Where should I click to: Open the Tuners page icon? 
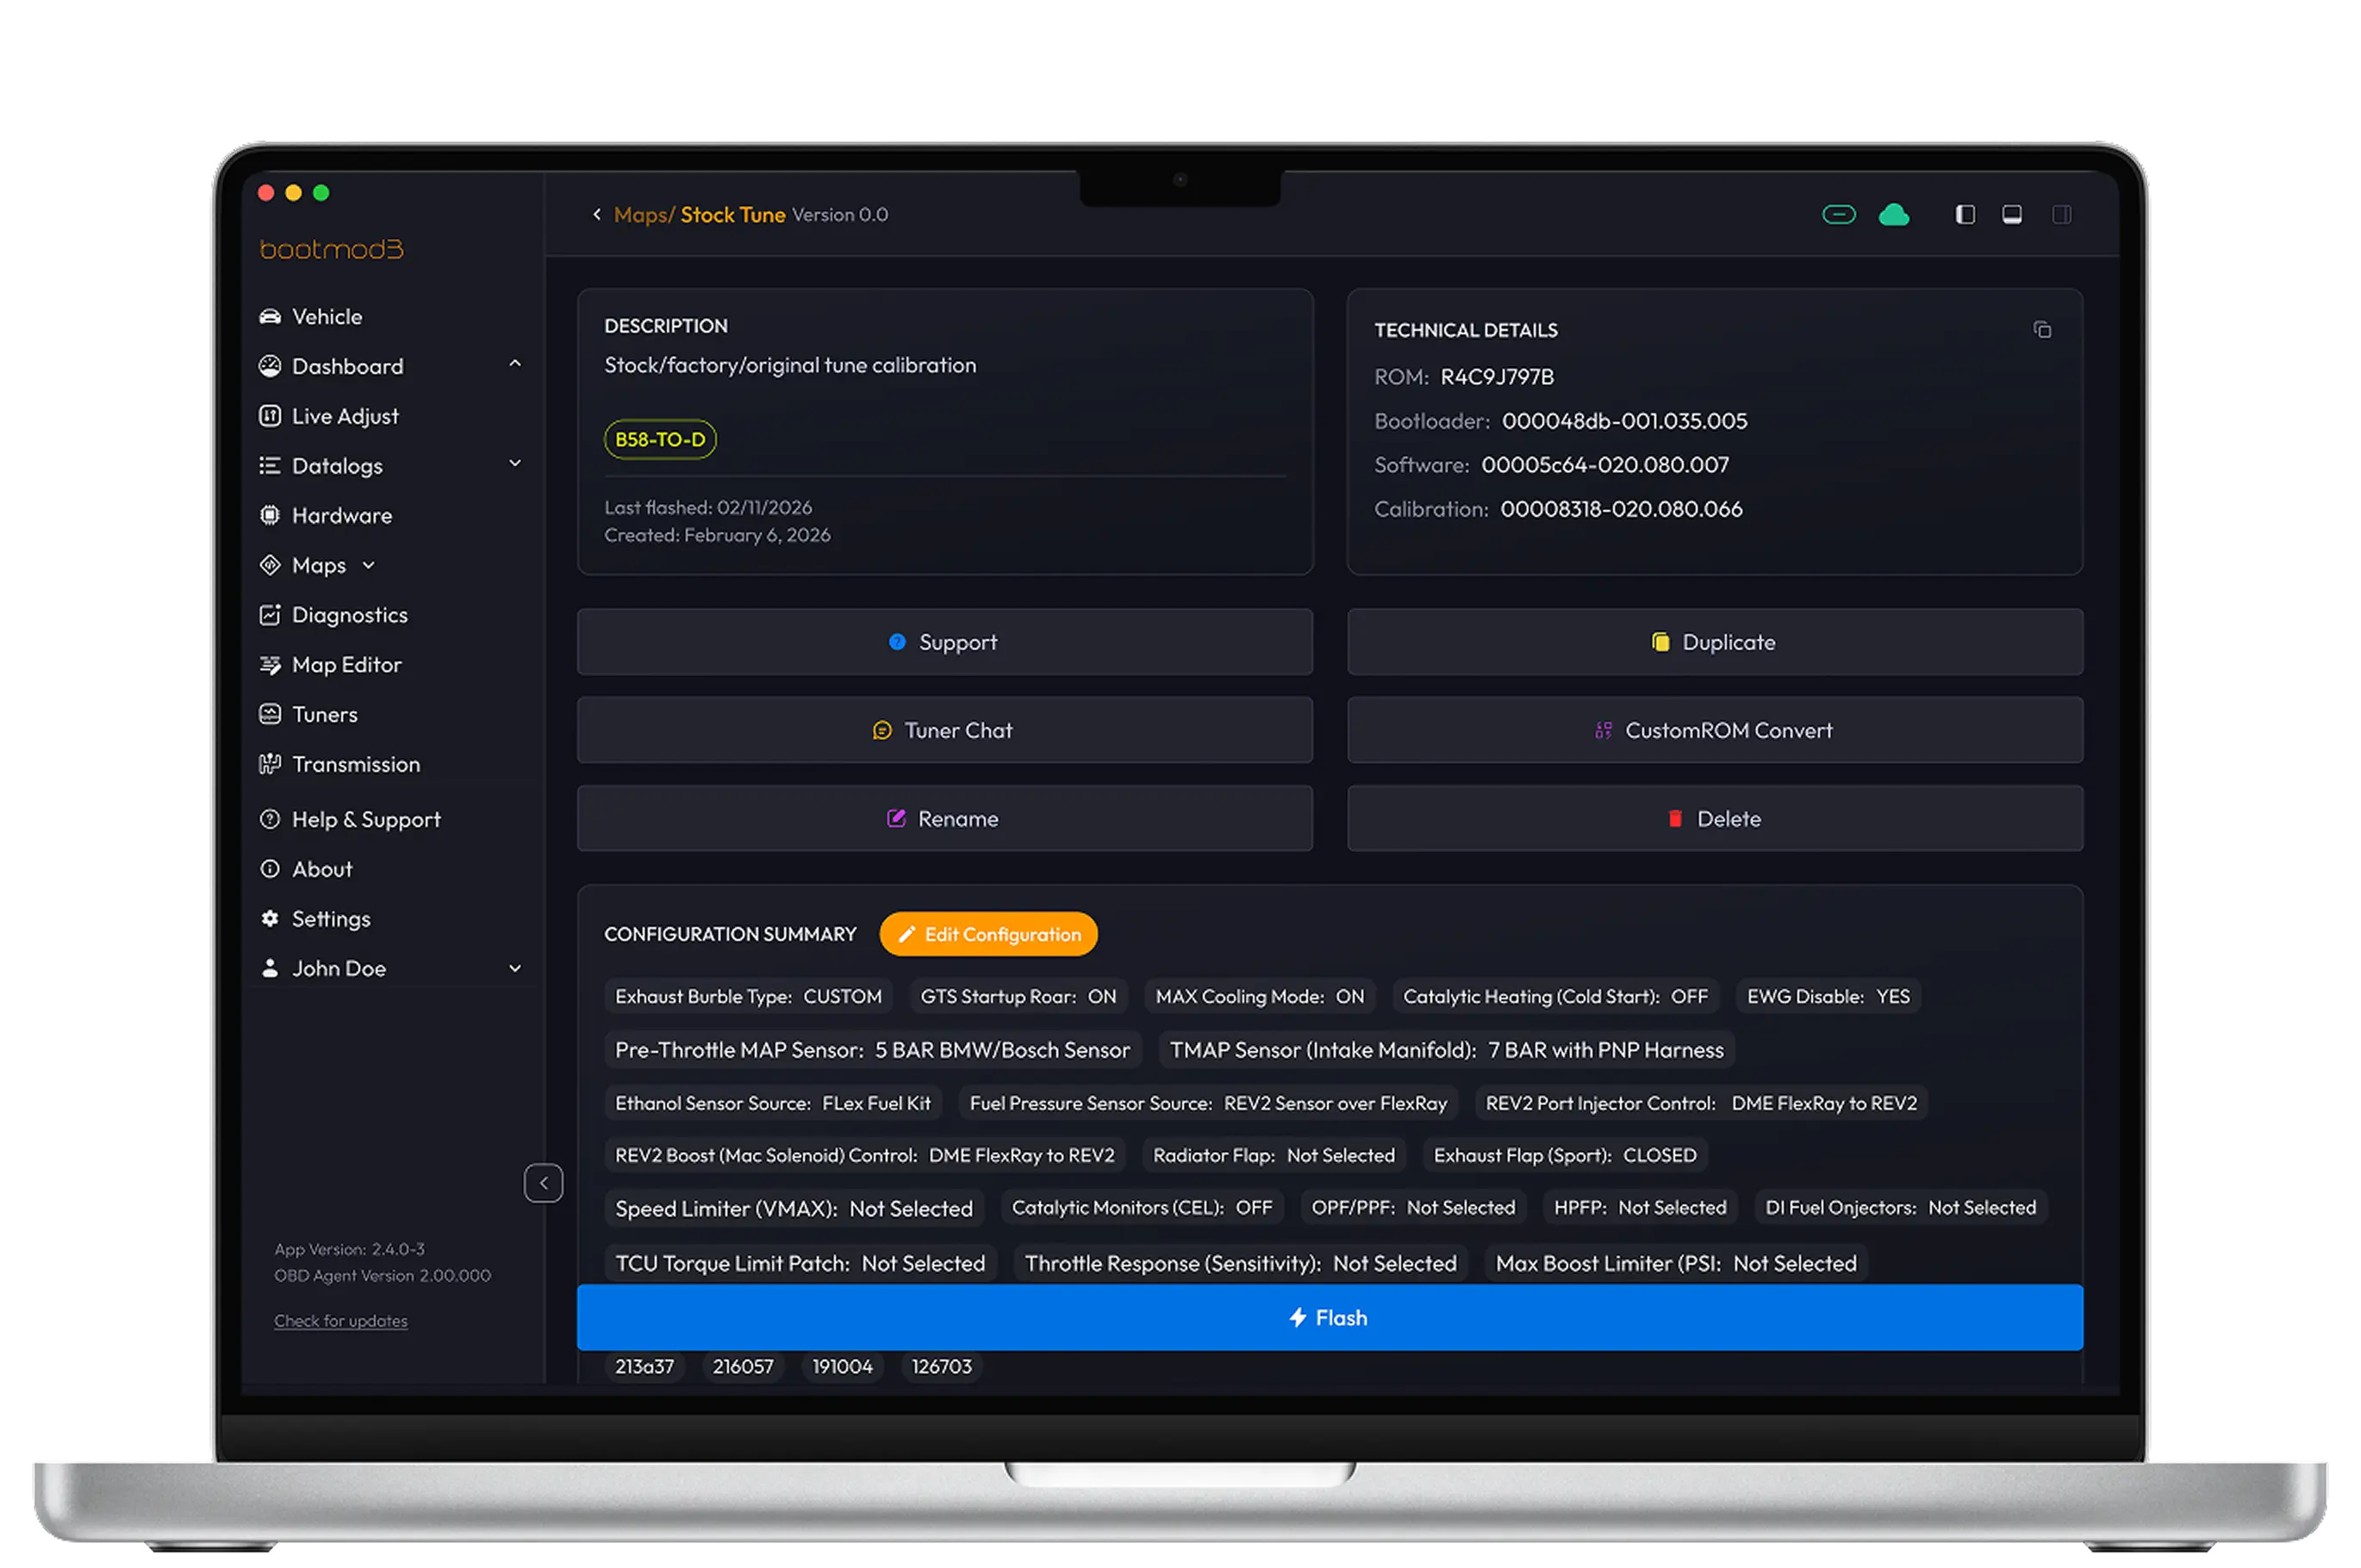coord(270,714)
